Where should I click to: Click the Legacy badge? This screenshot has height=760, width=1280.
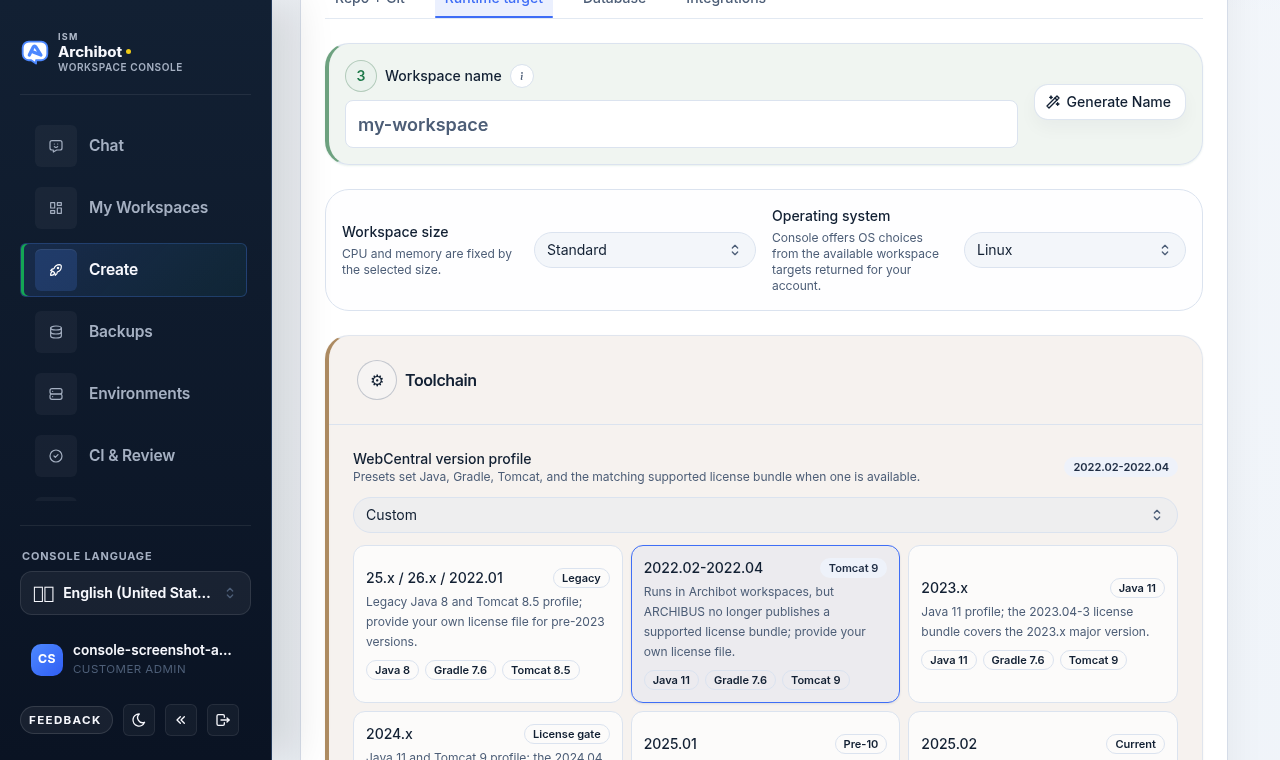581,578
